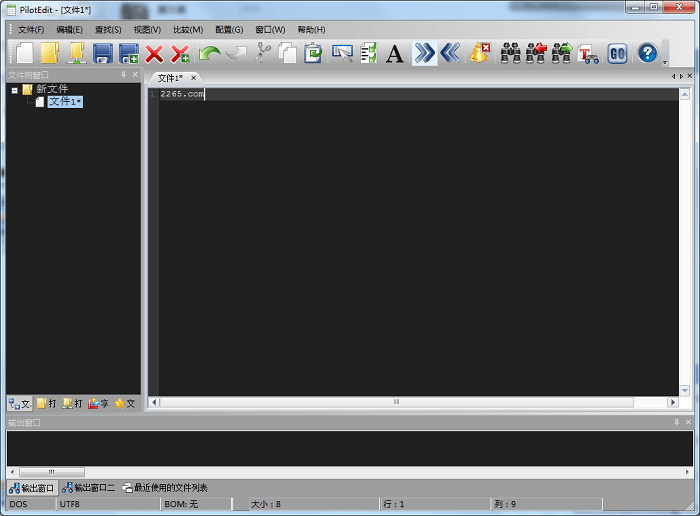Select 文件1* in the file tree
The image size is (700, 516).
[x=65, y=102]
